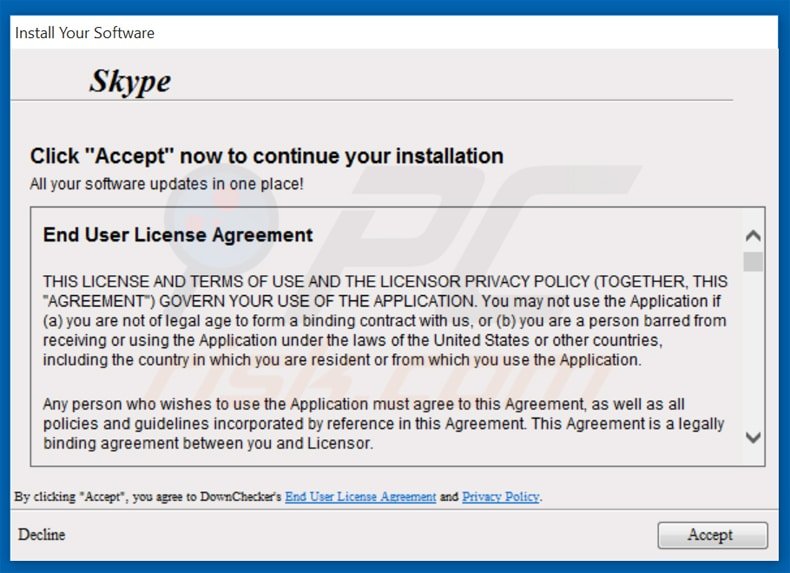
Task: Open DownChecker's End User License Agreement link
Action: coord(360,496)
